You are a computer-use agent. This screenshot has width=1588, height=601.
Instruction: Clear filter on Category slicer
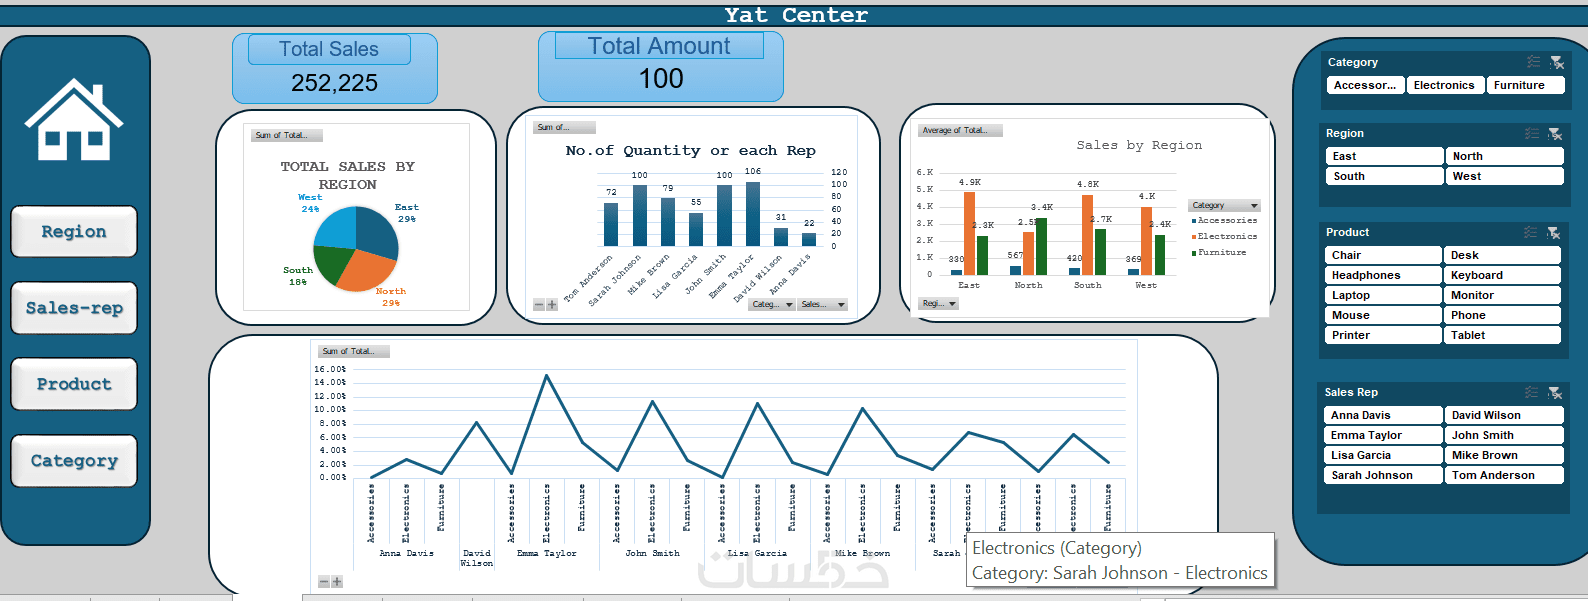tap(1556, 62)
